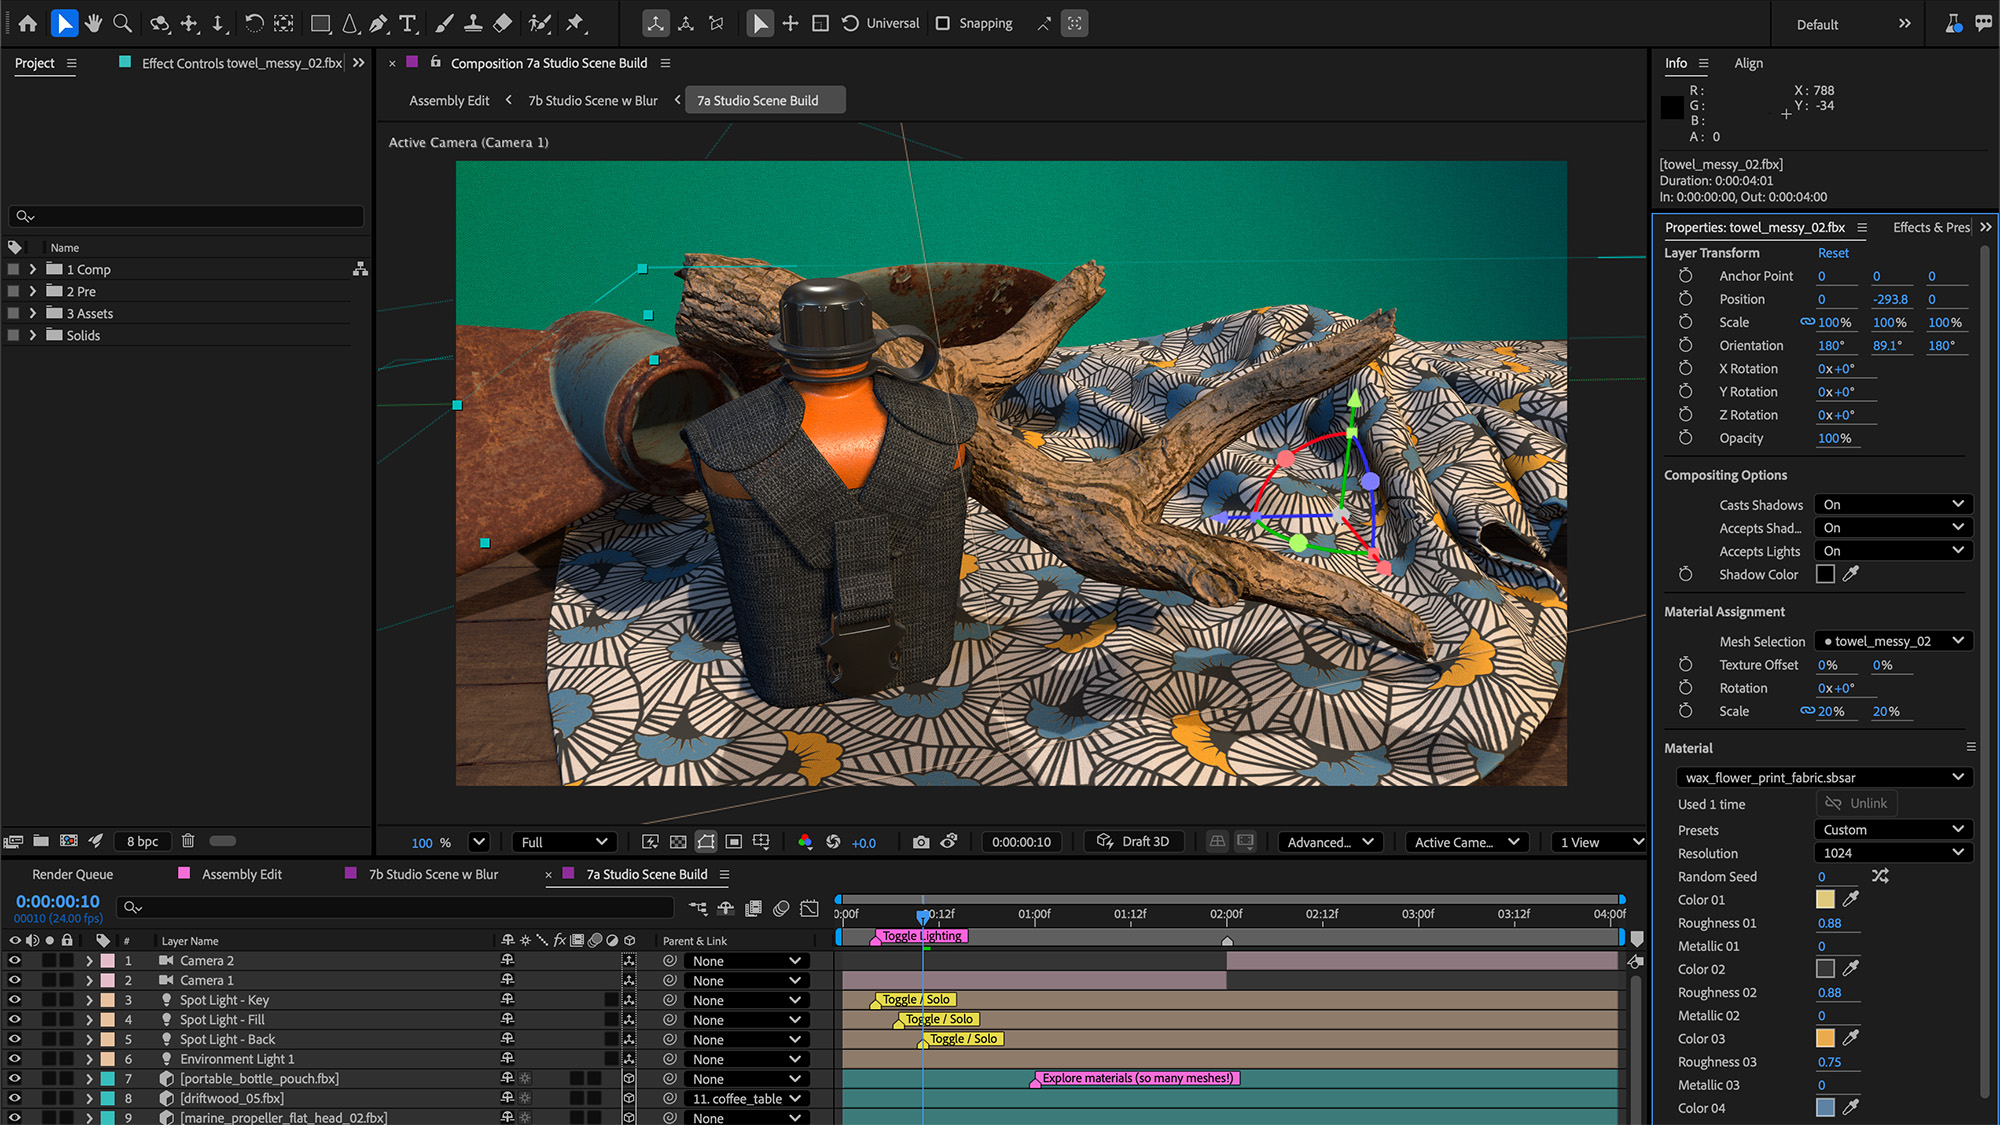Screen dimensions: 2000x1125
Task: Lock the Camera 2 layer
Action: (67, 960)
